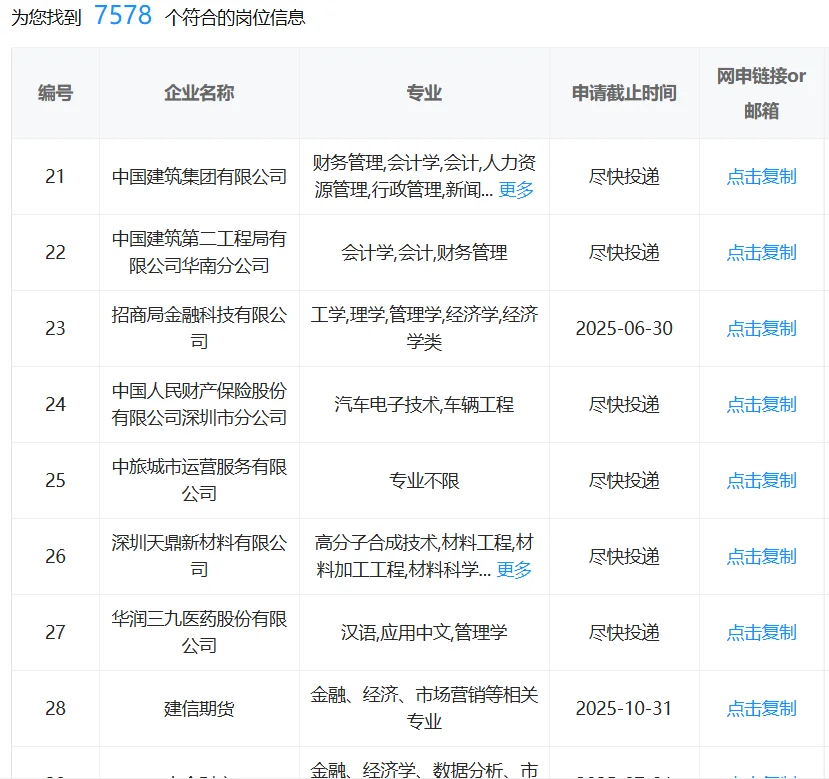Select company name 中国建筑集团有限公司

pos(199,177)
